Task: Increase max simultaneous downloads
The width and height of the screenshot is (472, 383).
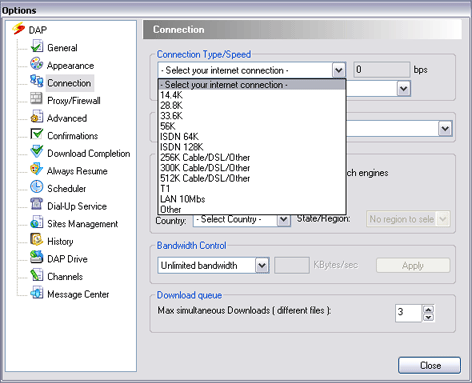Action: click(428, 309)
